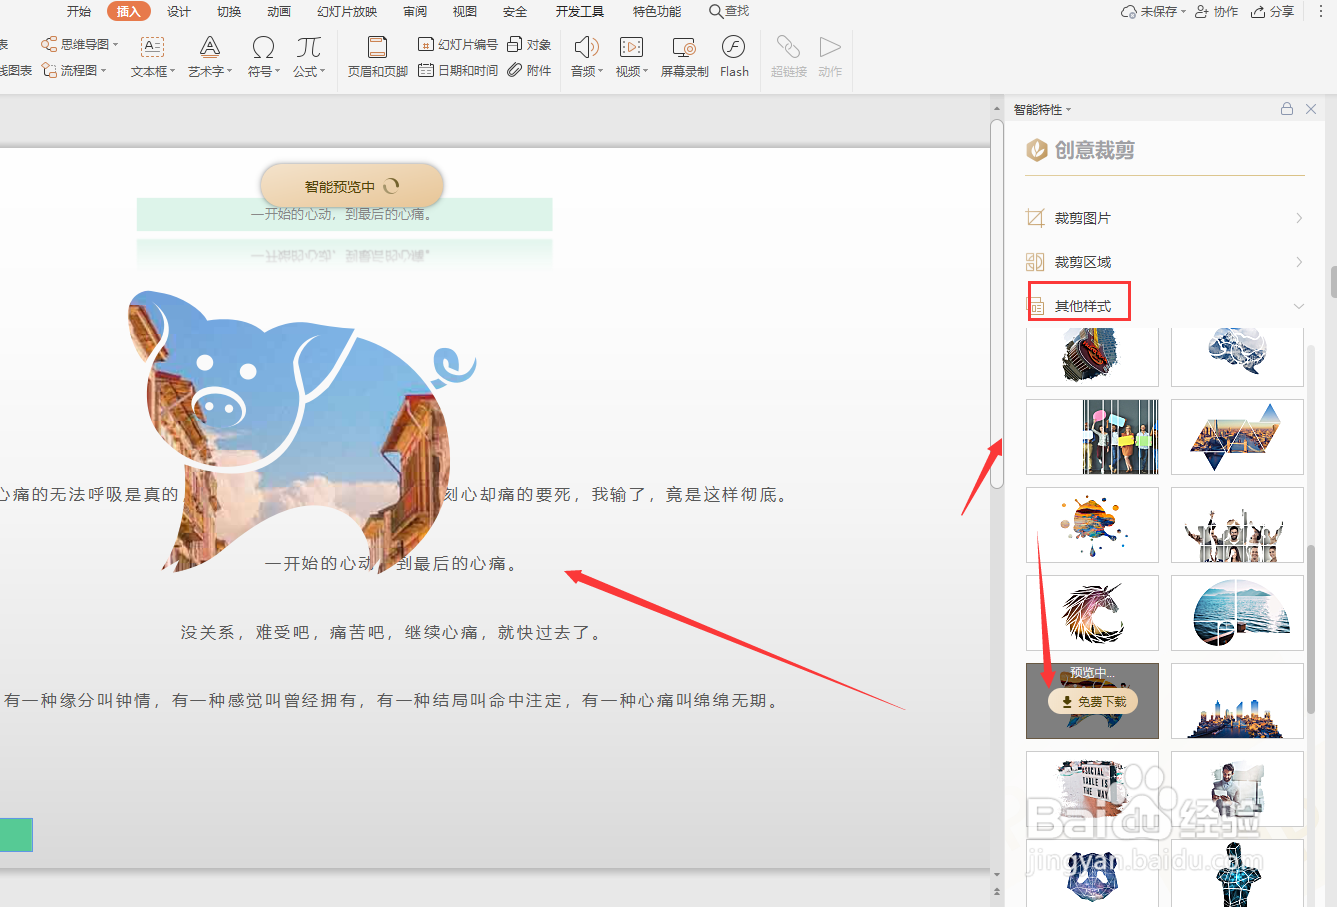1337x907 pixels.
Task: Switch to the 设计 ribbon tab
Action: tap(178, 12)
